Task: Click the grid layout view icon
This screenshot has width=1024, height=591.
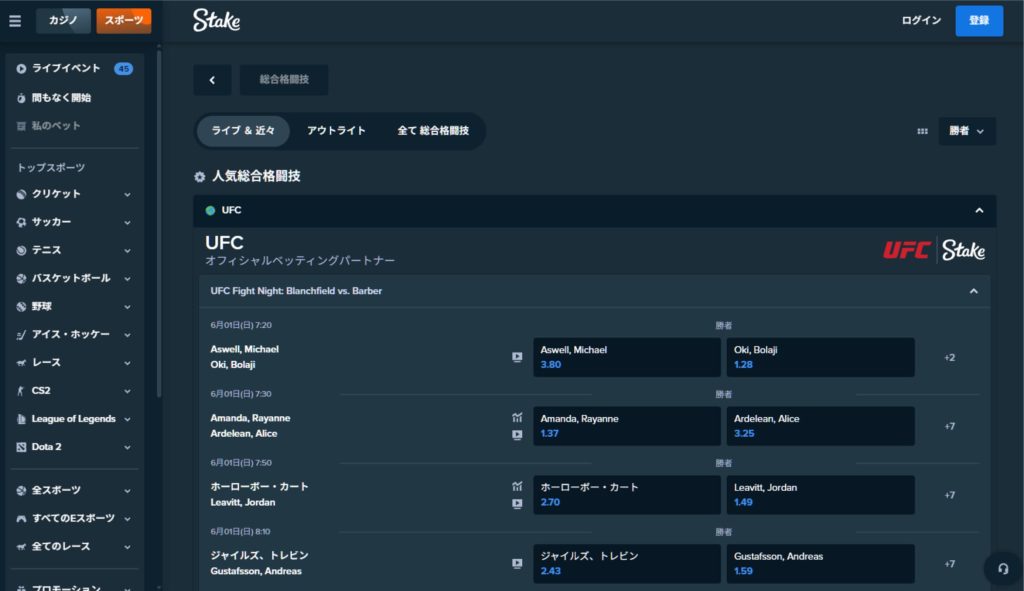Action: tap(922, 131)
